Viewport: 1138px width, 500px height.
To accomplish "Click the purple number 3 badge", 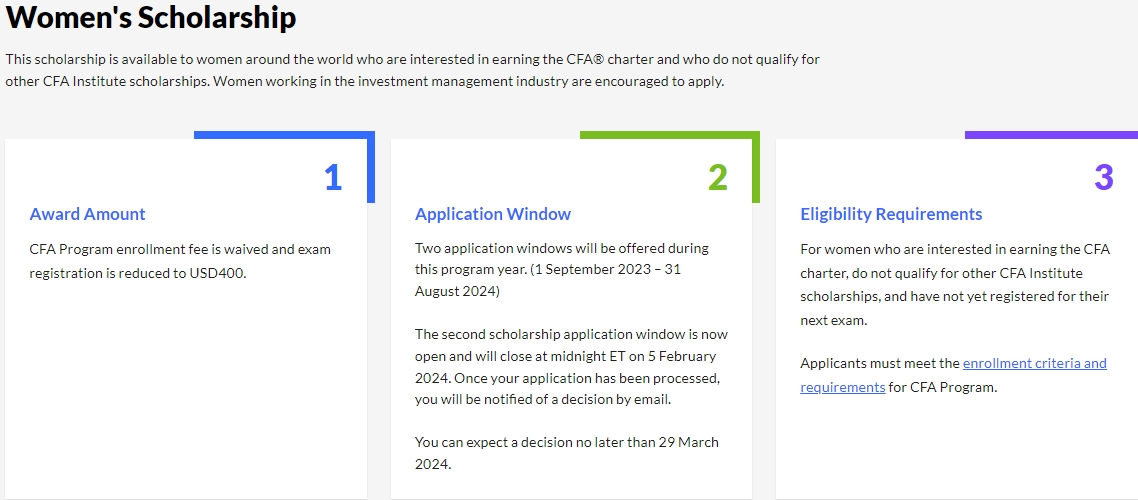I will tap(1103, 177).
